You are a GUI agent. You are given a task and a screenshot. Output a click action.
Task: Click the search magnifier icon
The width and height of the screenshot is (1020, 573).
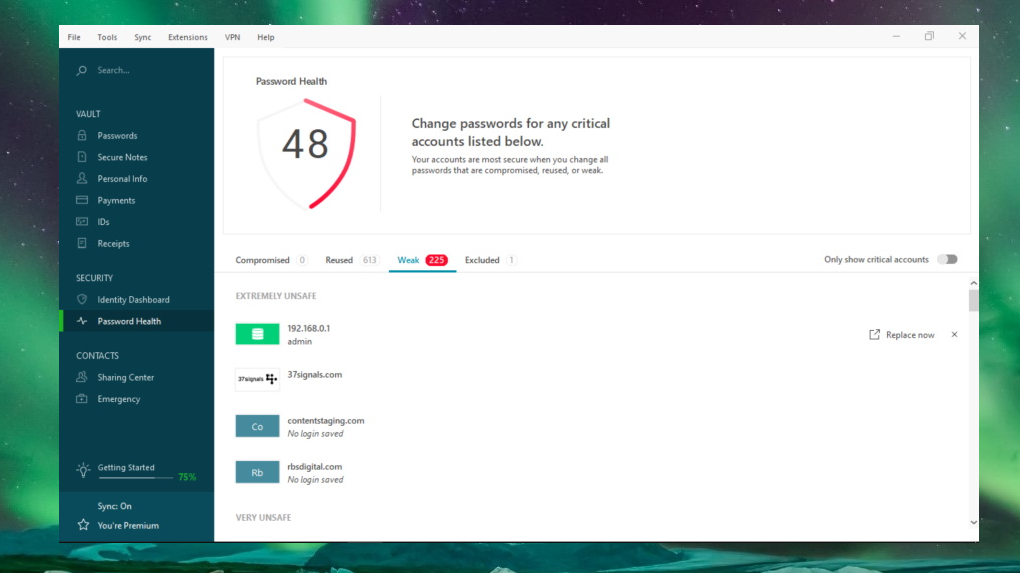click(81, 70)
